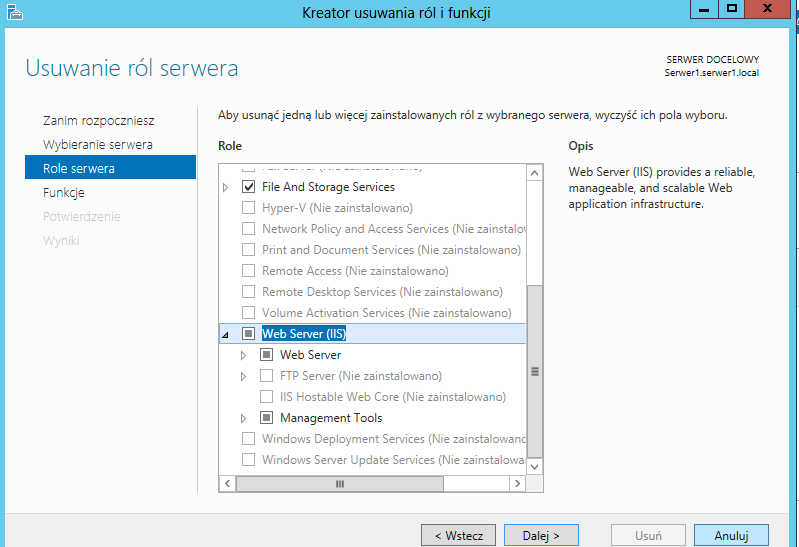Go to Wybieranie serwera step

pos(97,145)
